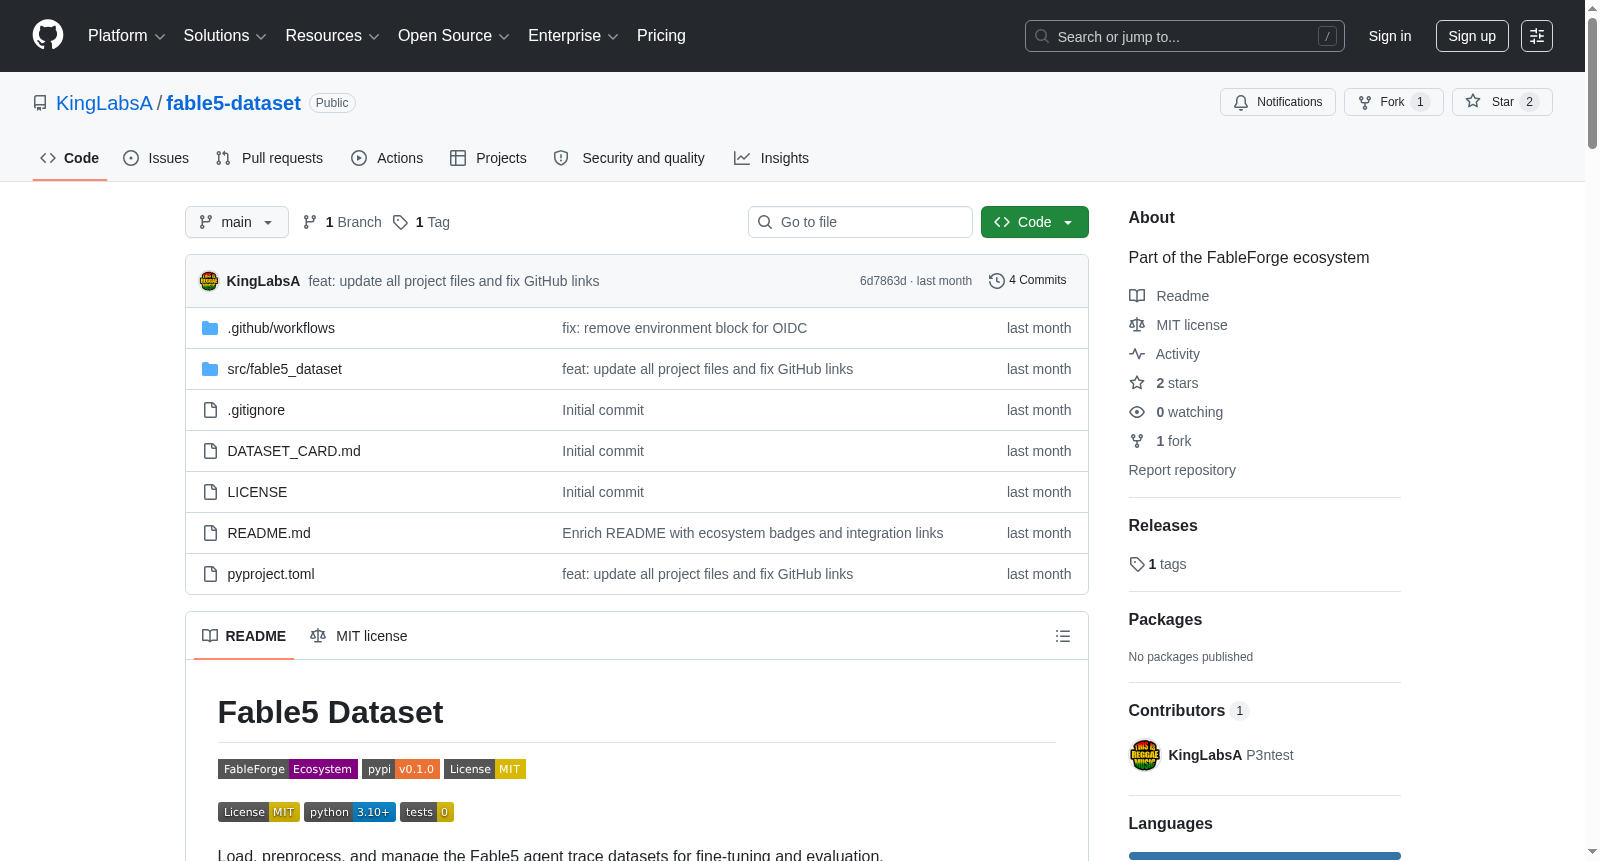The width and height of the screenshot is (1600, 861).
Task: Open the DATASET_CARD.md file name
Action: [x=294, y=451]
